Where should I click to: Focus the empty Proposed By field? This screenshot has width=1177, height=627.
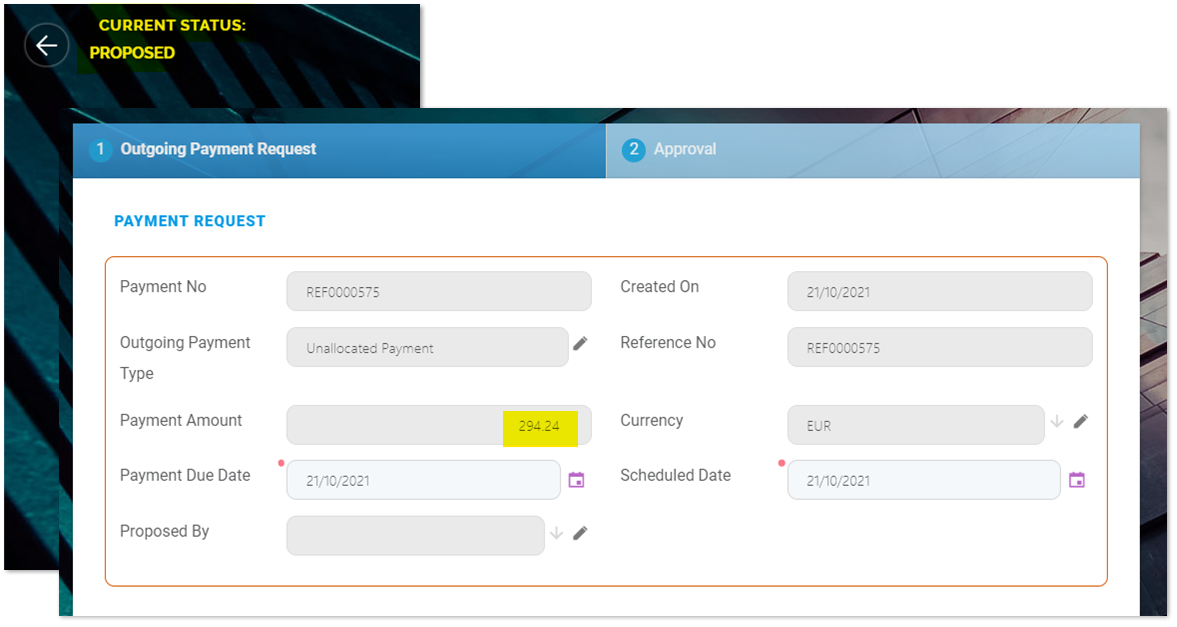tap(415, 535)
